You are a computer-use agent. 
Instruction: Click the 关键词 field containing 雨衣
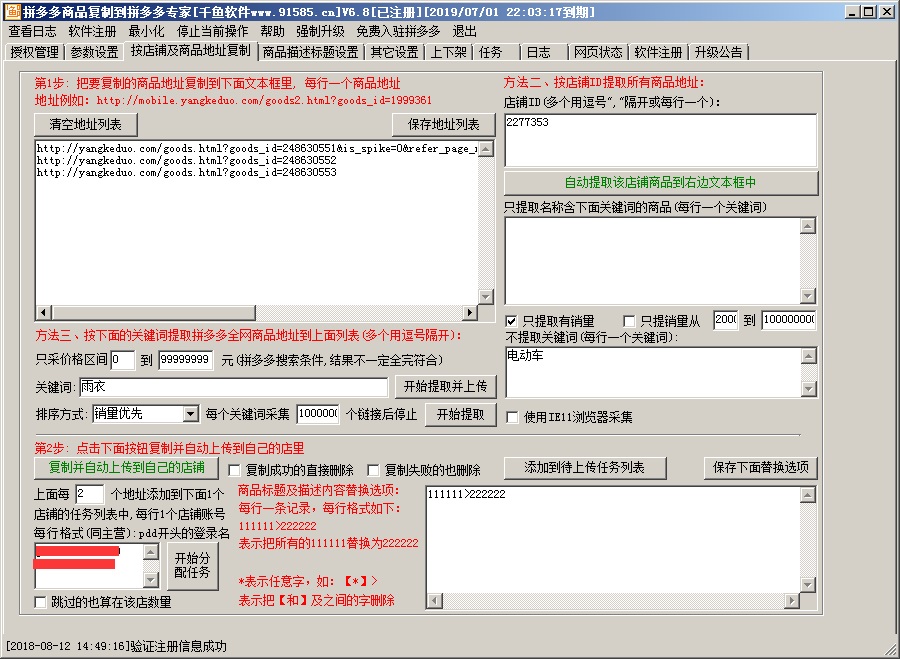234,387
